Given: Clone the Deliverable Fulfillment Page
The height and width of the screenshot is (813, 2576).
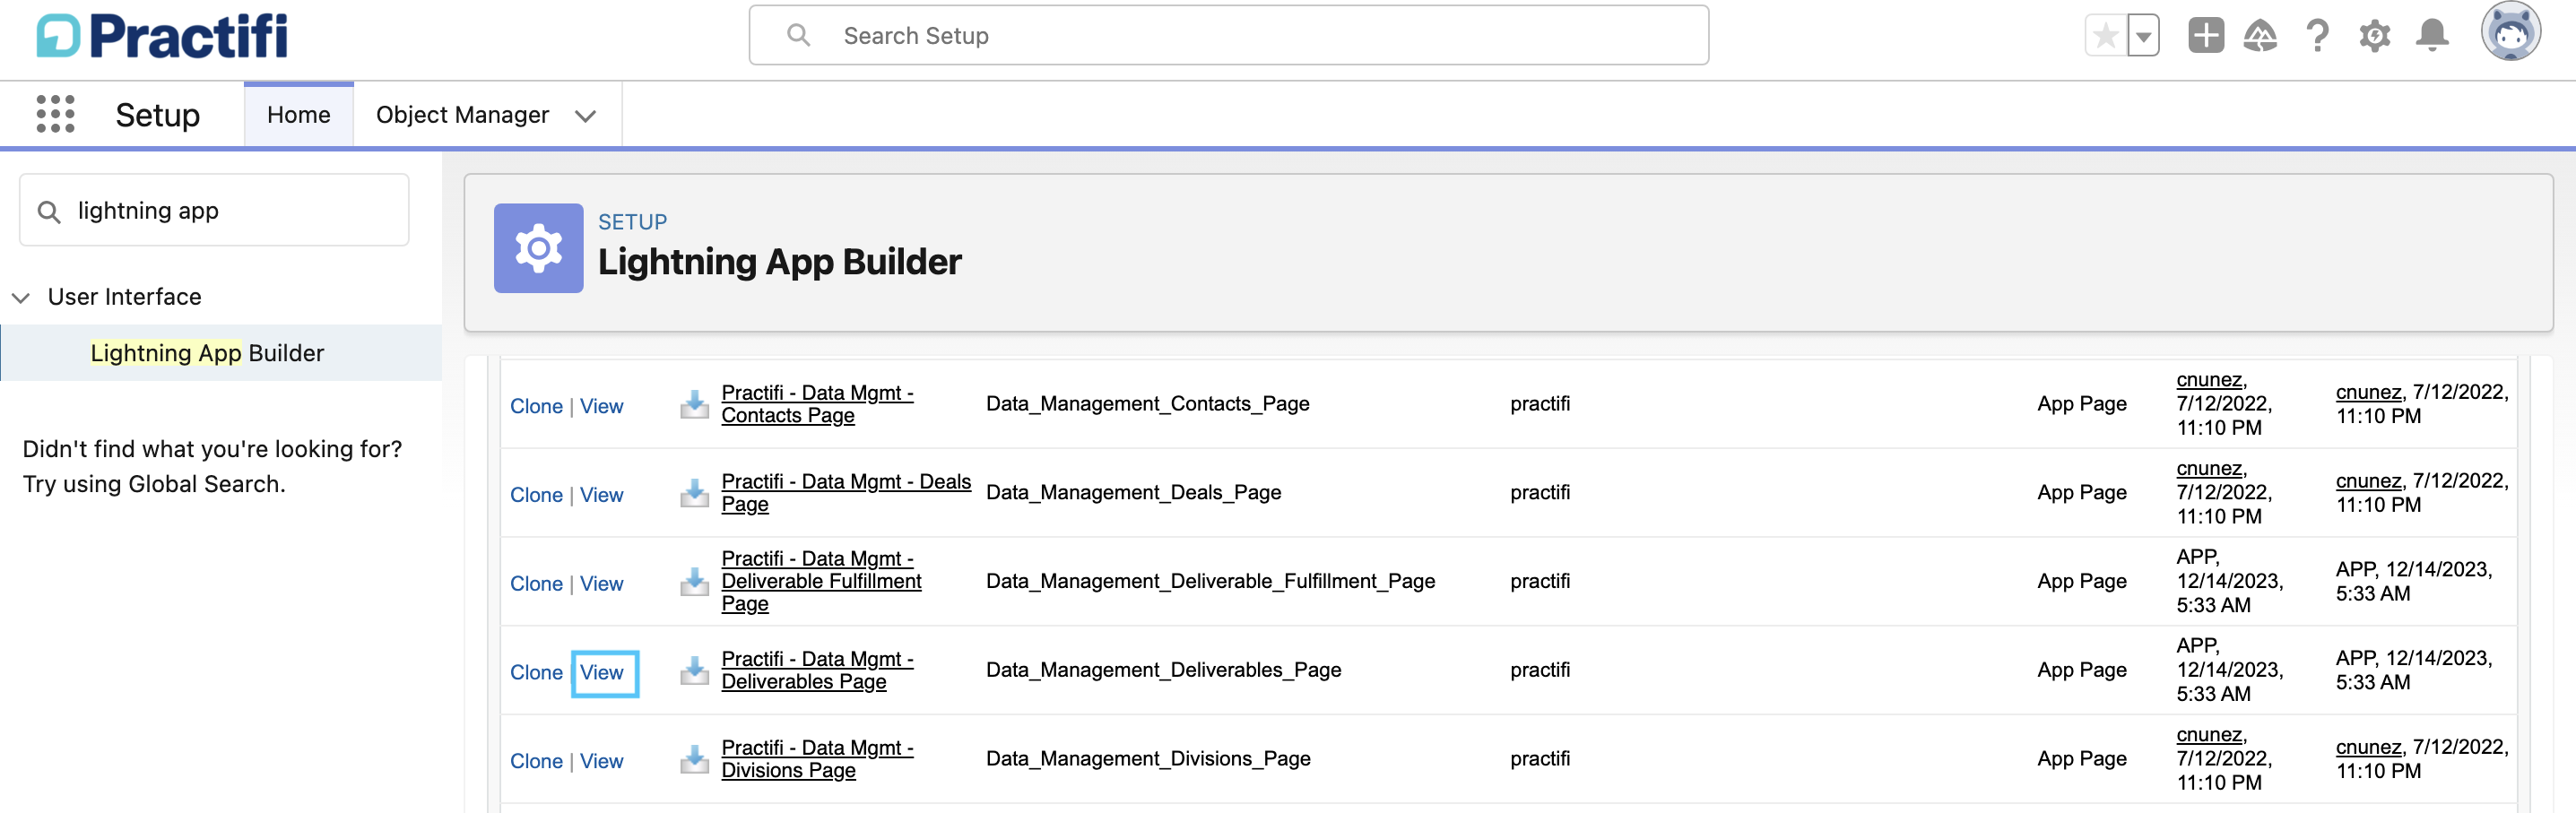Looking at the screenshot, I should click(x=536, y=584).
